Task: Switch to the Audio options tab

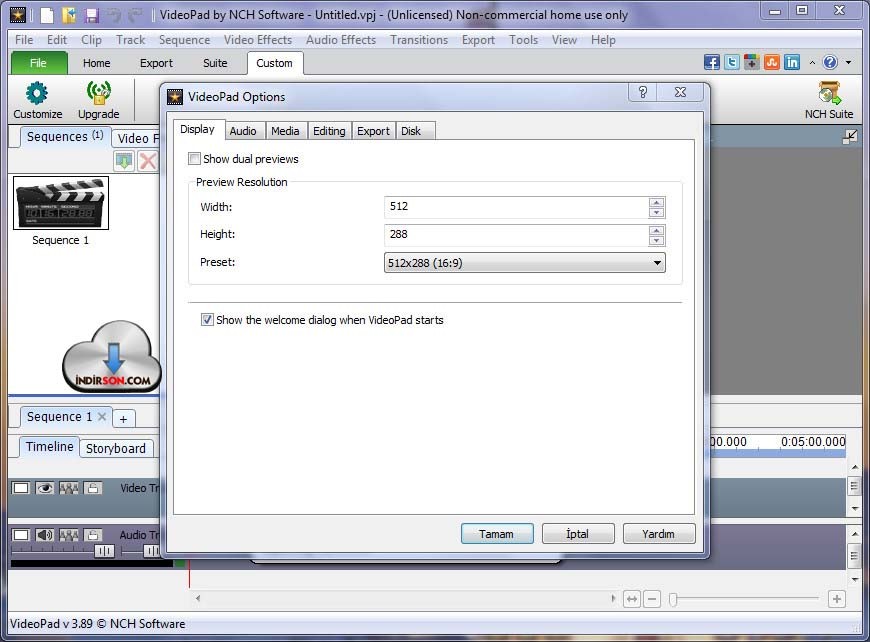Action: pos(243,131)
